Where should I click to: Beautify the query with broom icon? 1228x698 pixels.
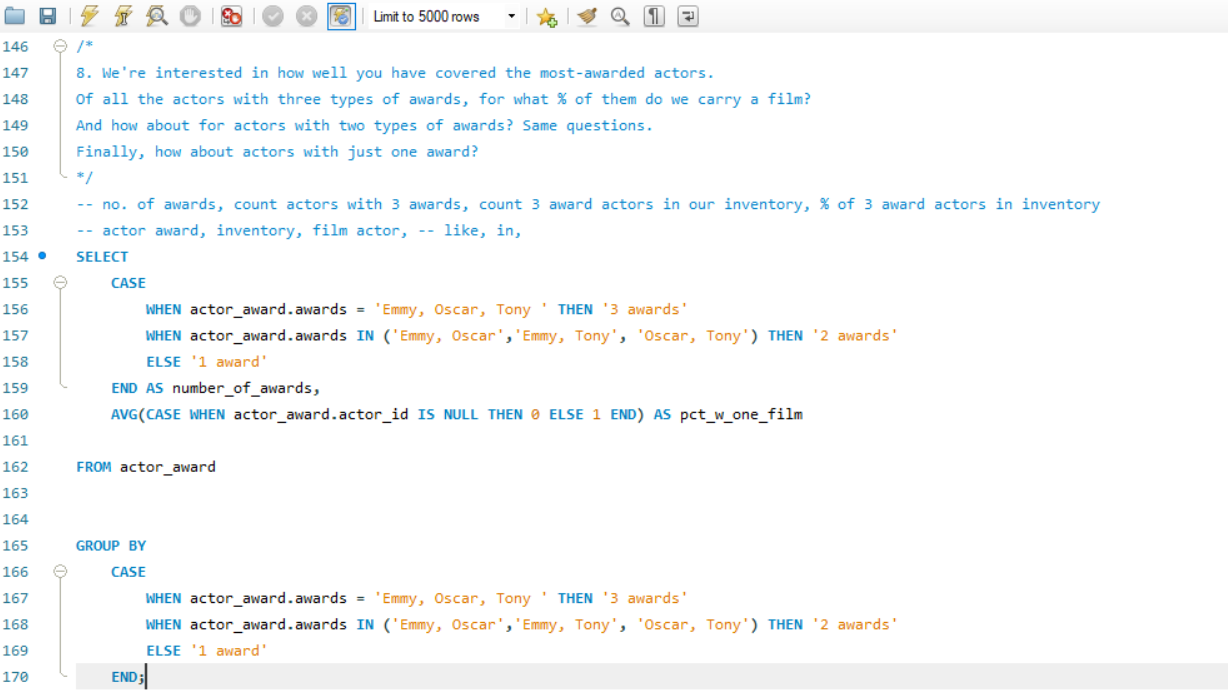[587, 16]
